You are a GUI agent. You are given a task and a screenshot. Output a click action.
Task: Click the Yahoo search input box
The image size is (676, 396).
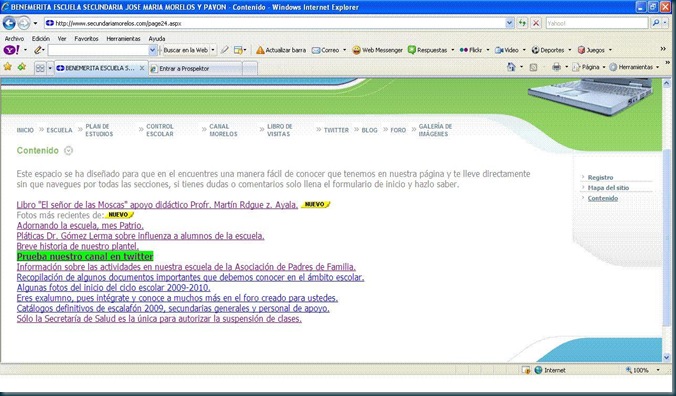pos(597,23)
